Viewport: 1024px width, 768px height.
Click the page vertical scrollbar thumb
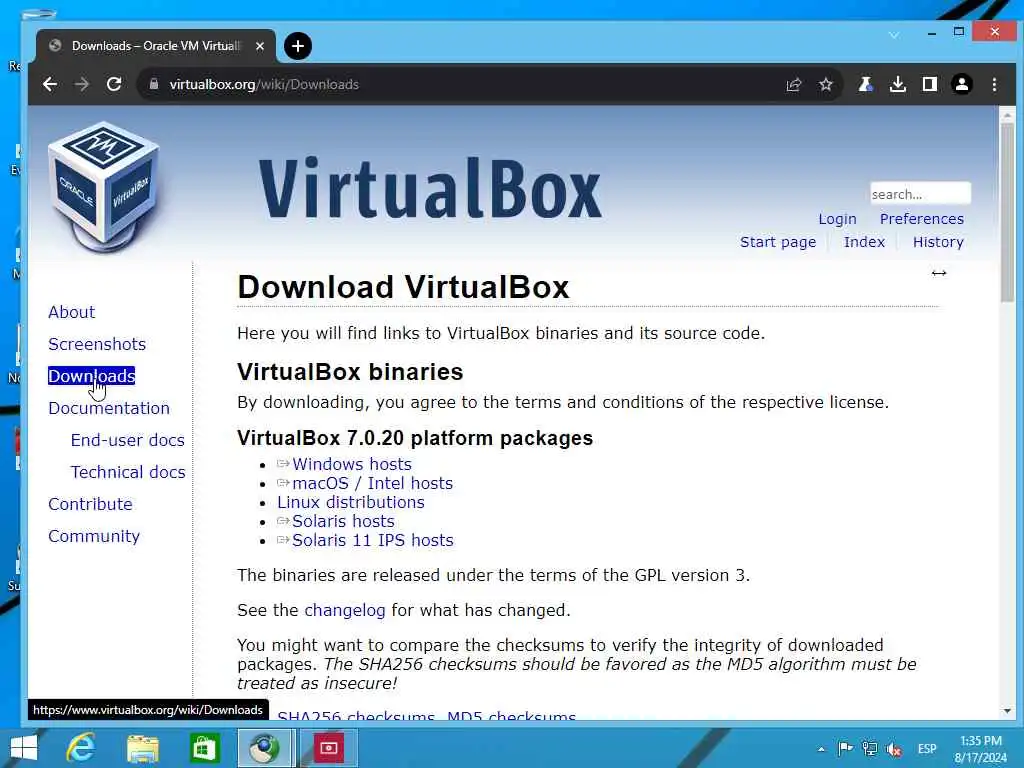pyautogui.click(x=1007, y=212)
